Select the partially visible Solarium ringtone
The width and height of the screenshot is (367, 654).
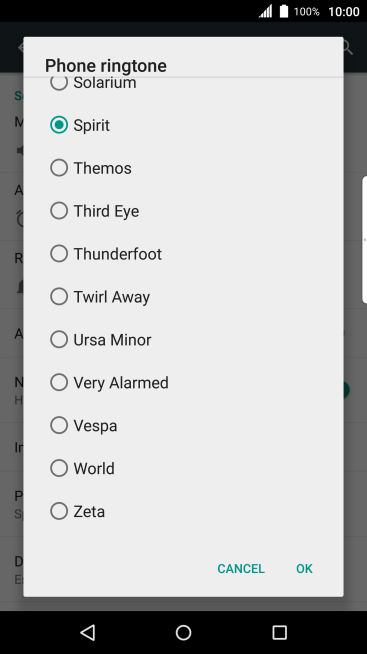(x=184, y=85)
